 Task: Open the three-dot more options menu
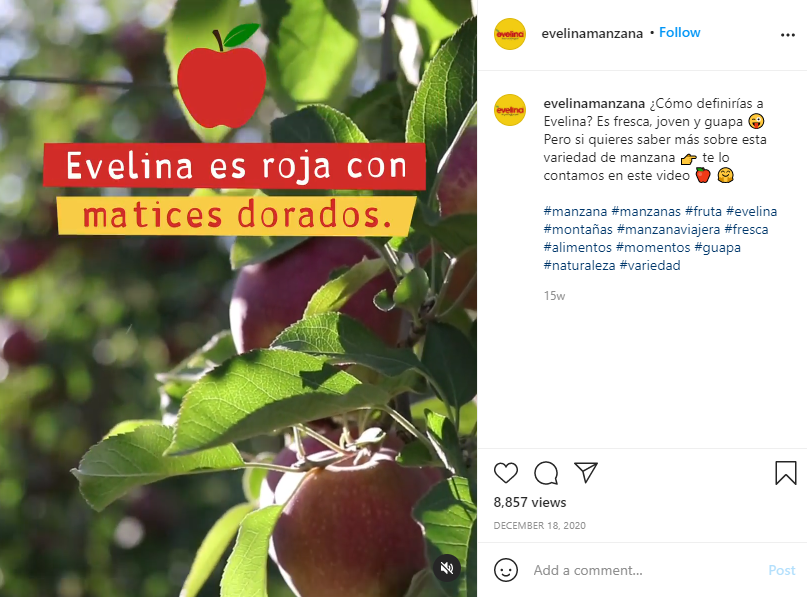tap(787, 35)
